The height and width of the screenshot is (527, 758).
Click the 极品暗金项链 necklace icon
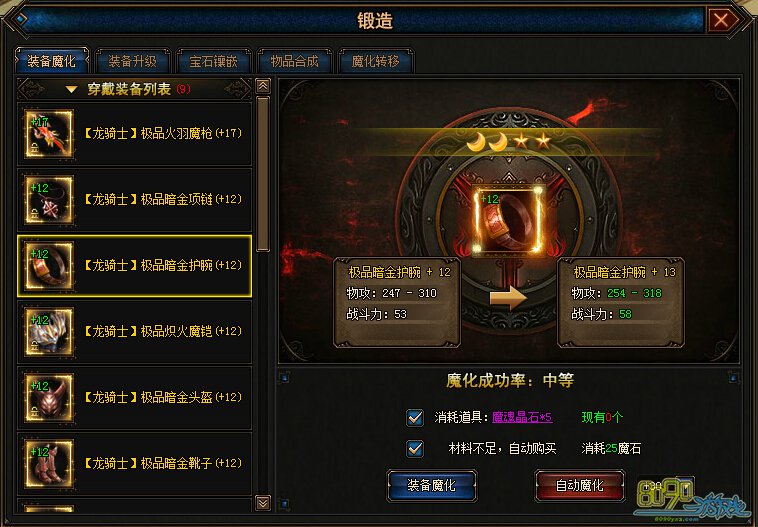[49, 200]
